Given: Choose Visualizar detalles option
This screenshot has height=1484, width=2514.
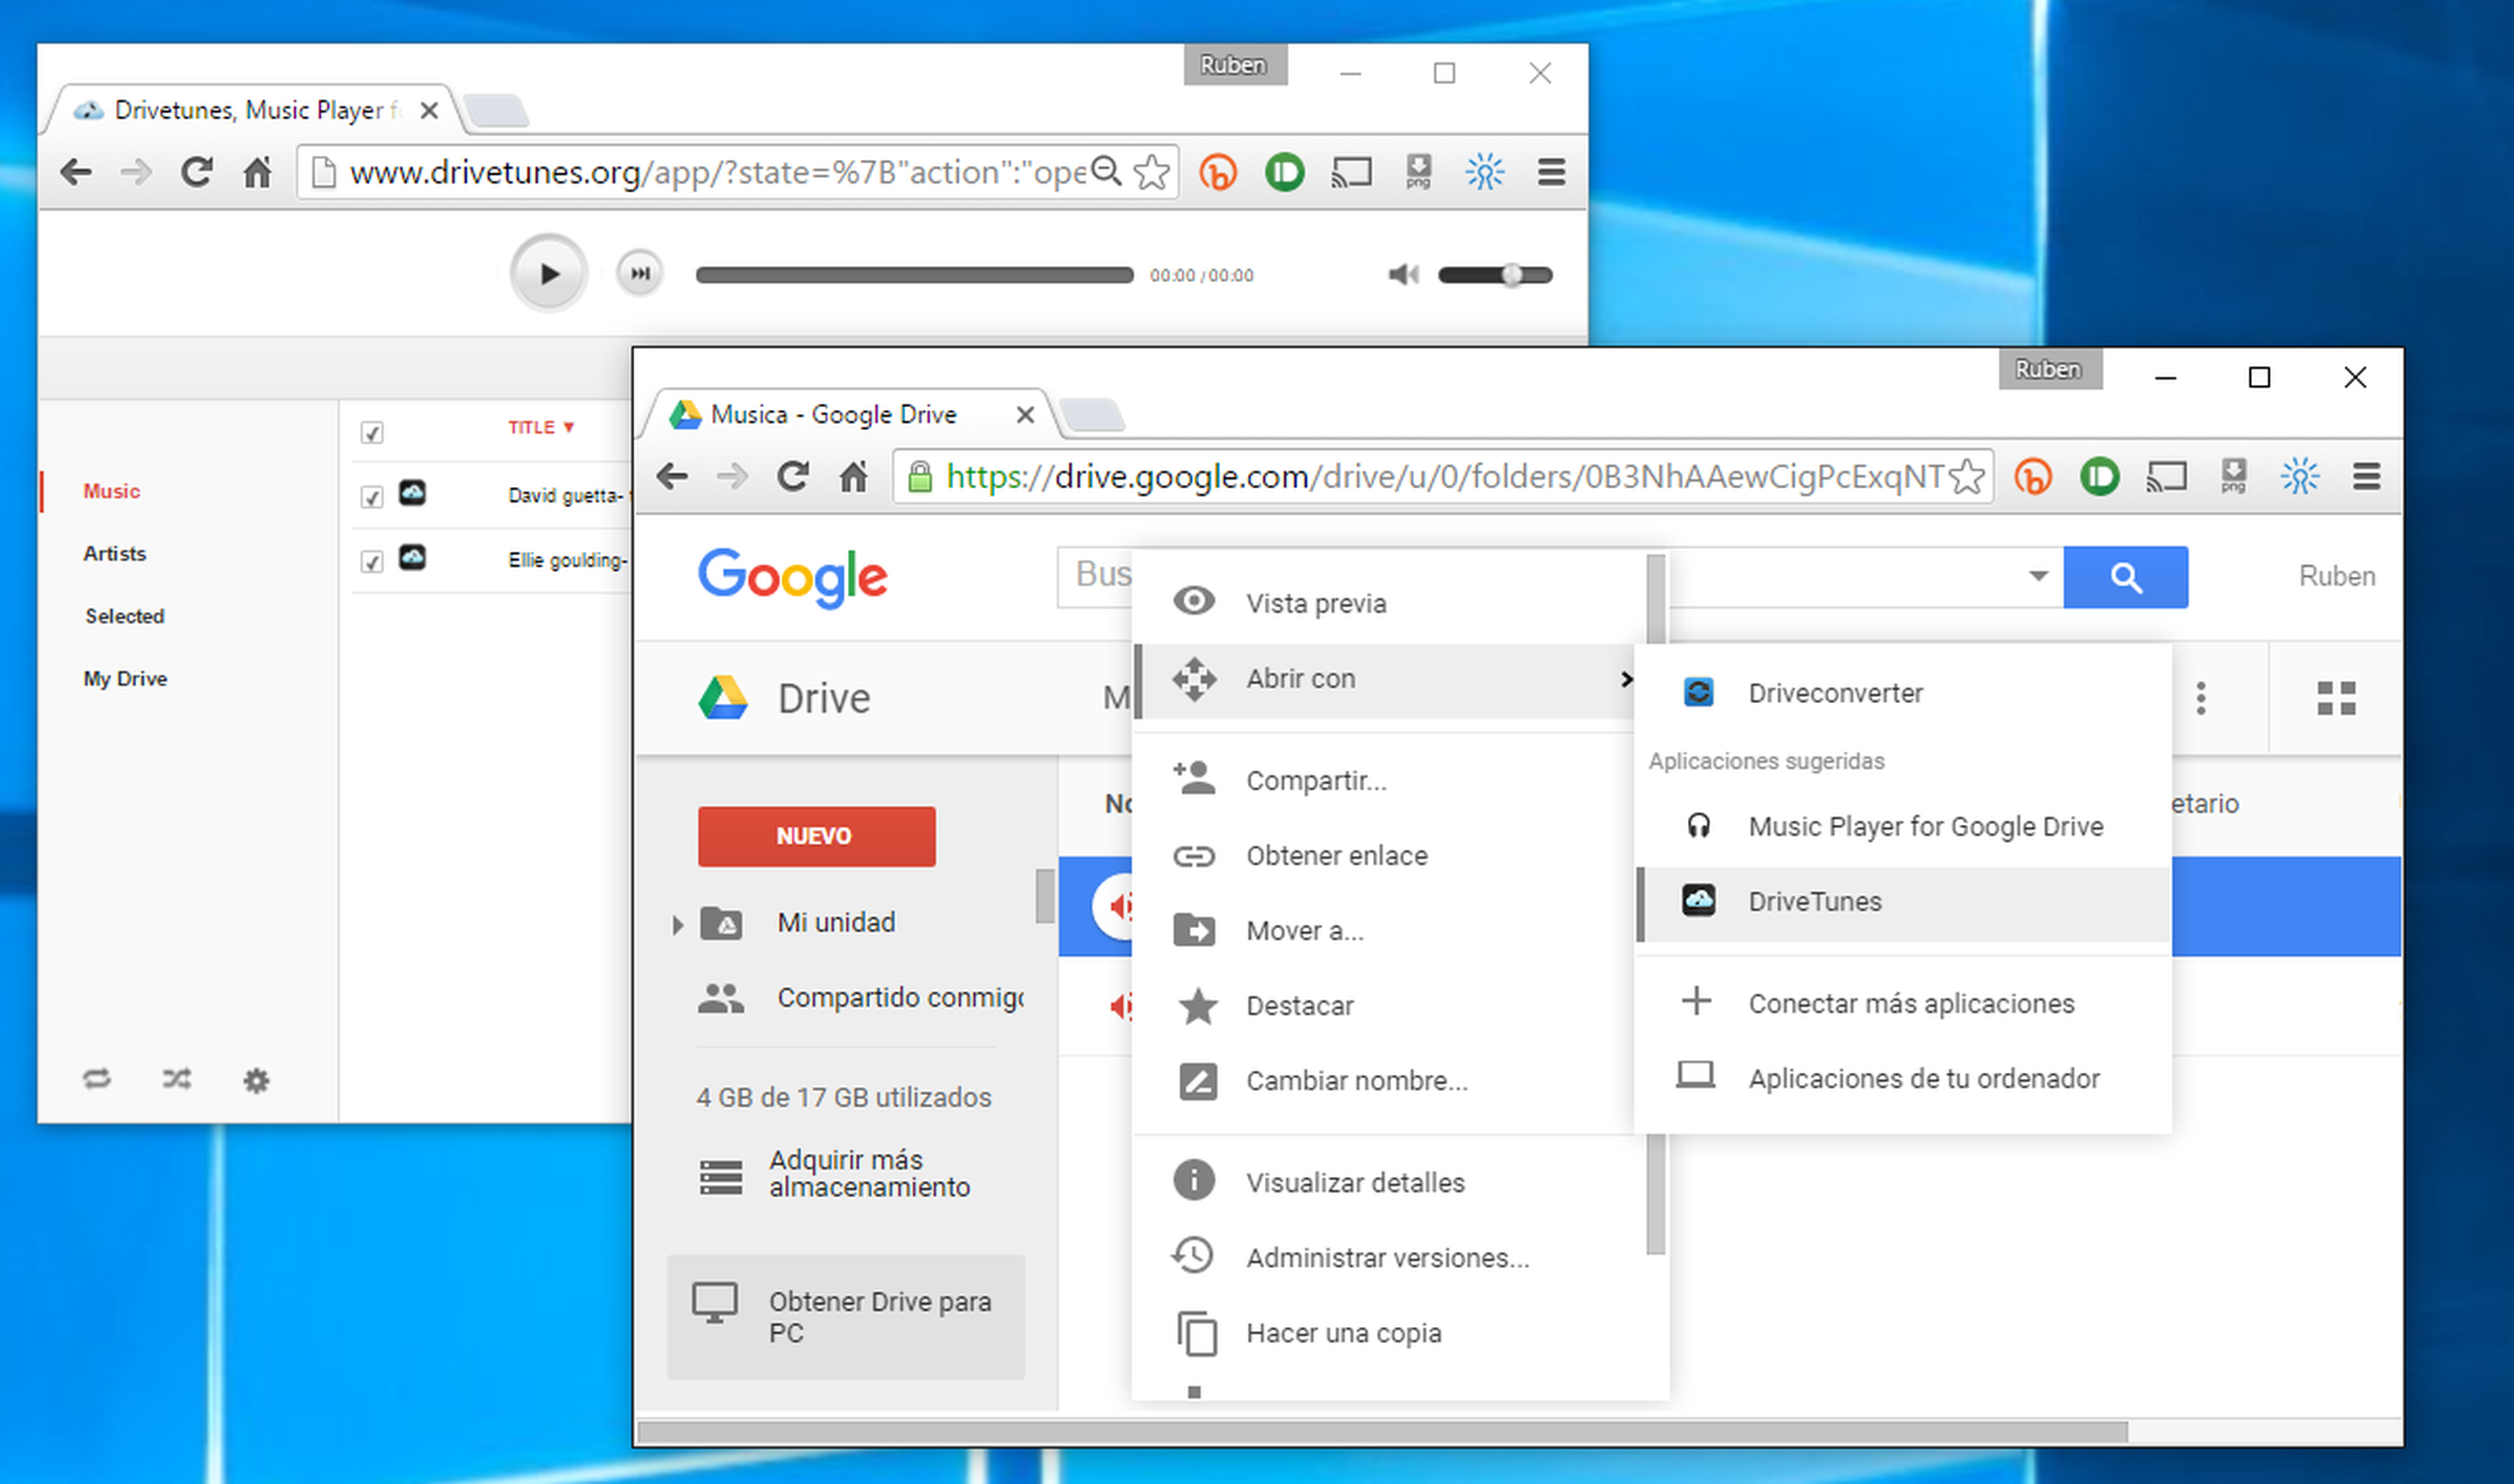Looking at the screenshot, I should click(1389, 1182).
